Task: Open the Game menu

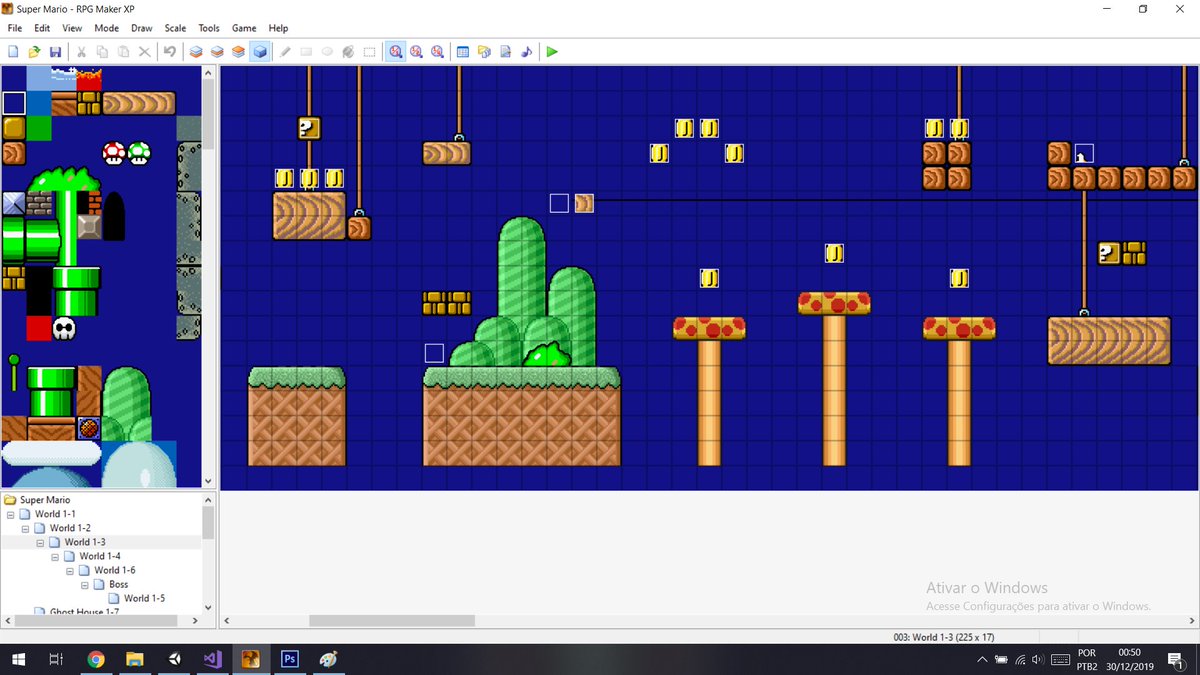Action: 244,28
